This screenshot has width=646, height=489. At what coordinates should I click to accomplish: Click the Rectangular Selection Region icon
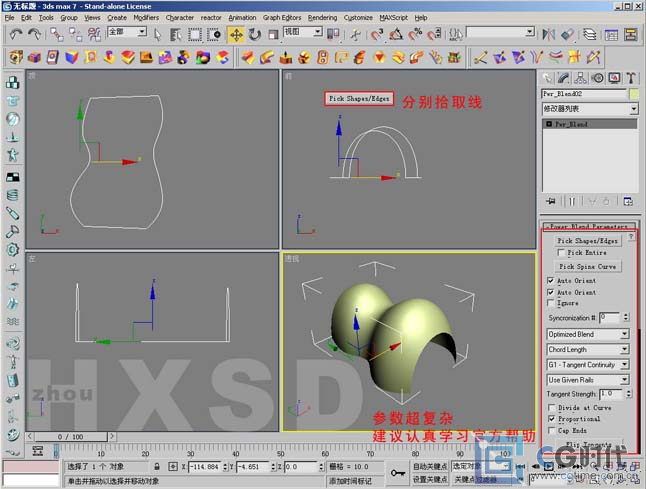point(195,35)
